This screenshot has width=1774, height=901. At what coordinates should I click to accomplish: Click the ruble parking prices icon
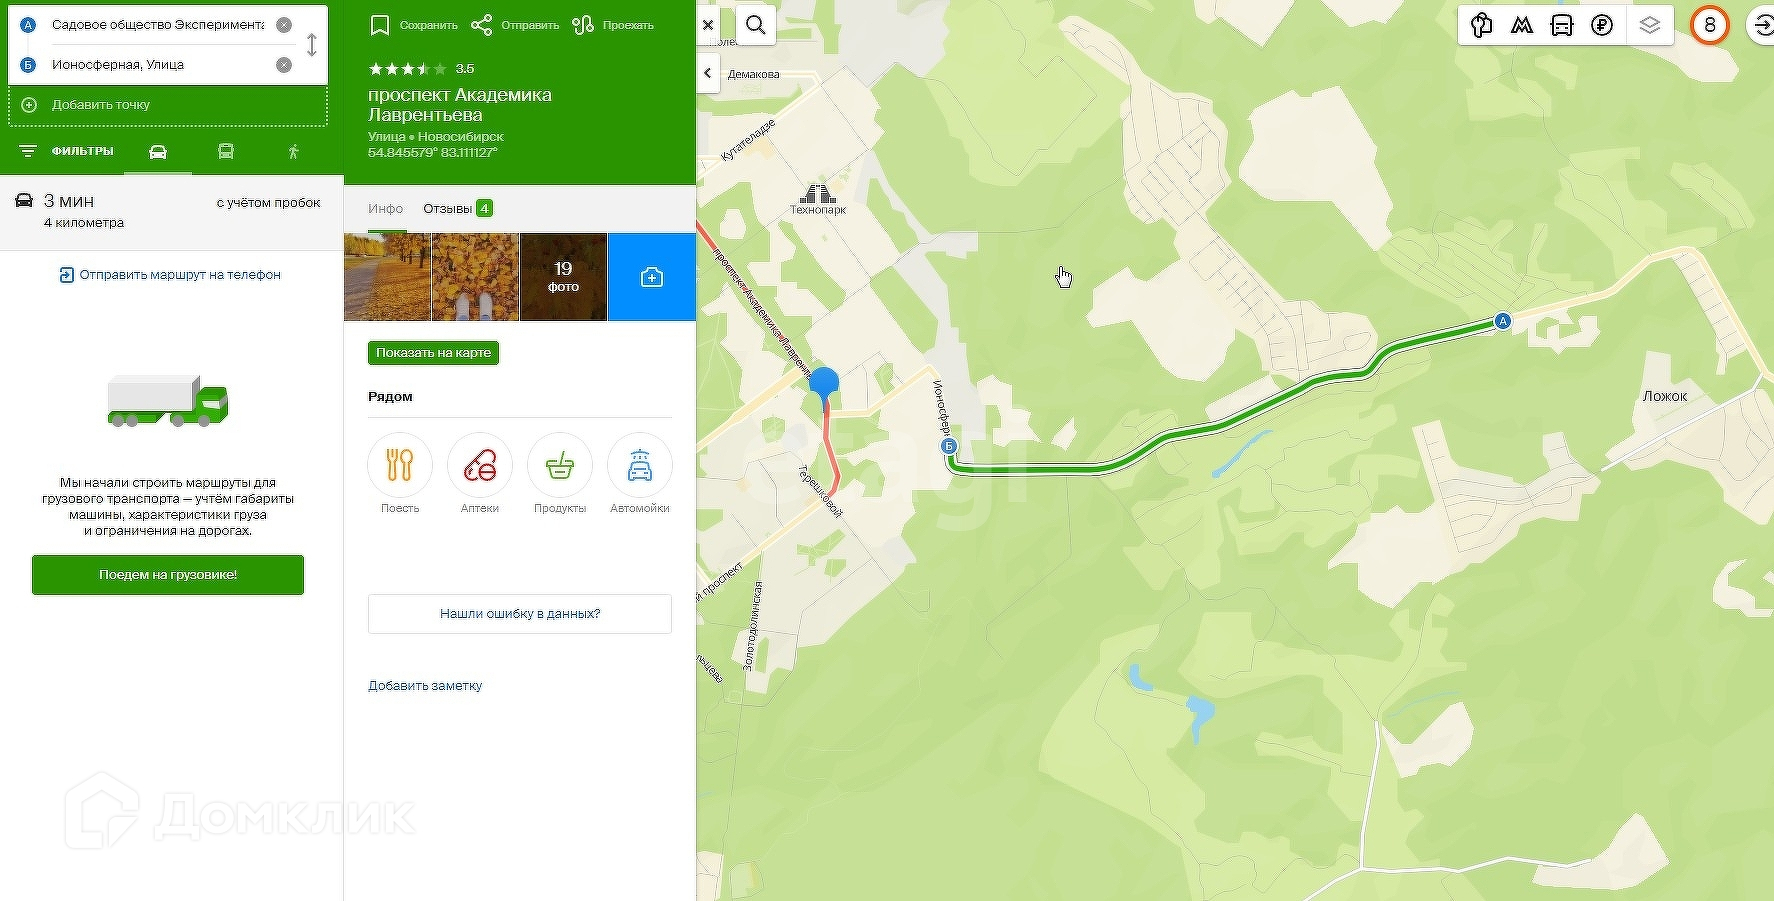tap(1602, 25)
